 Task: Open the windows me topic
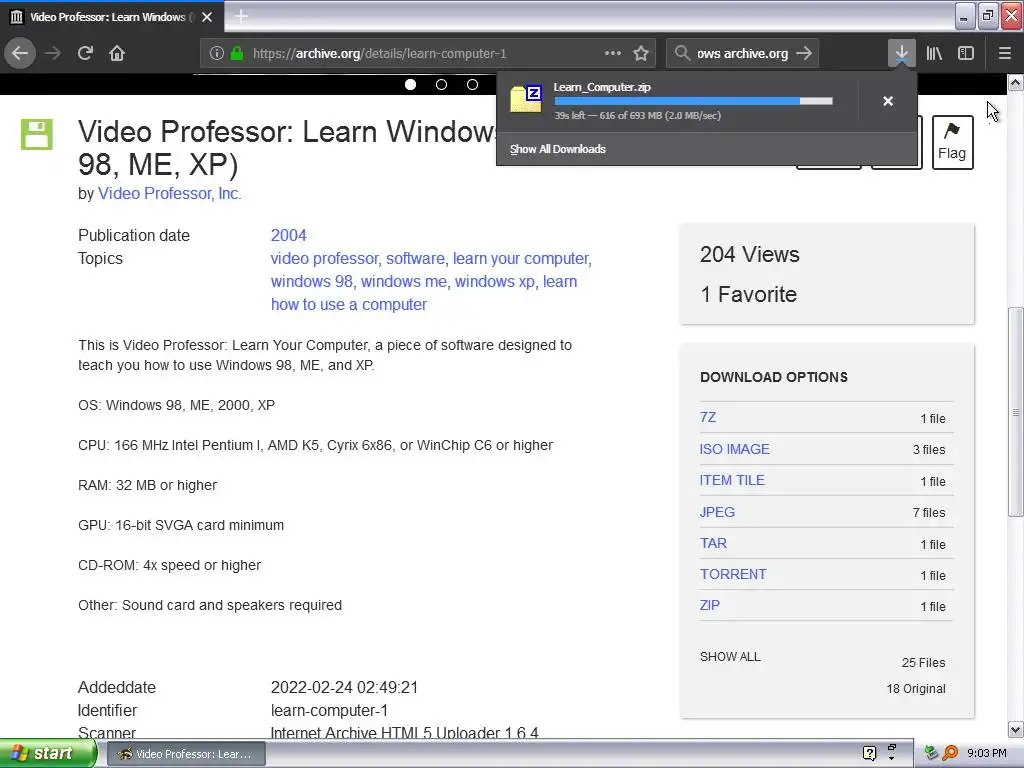click(x=404, y=281)
